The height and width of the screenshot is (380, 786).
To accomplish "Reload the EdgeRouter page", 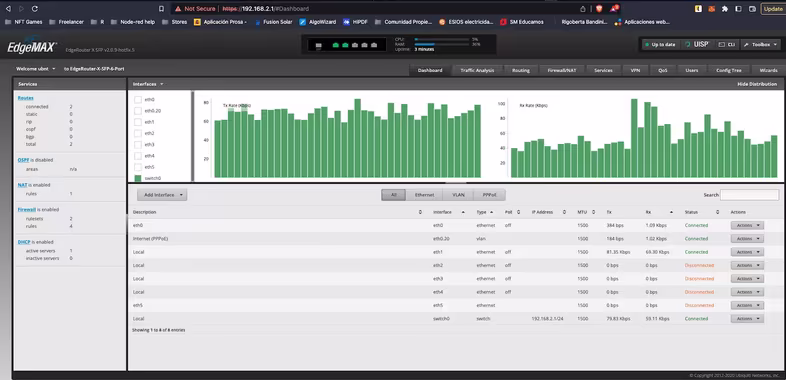I will (35, 9).
